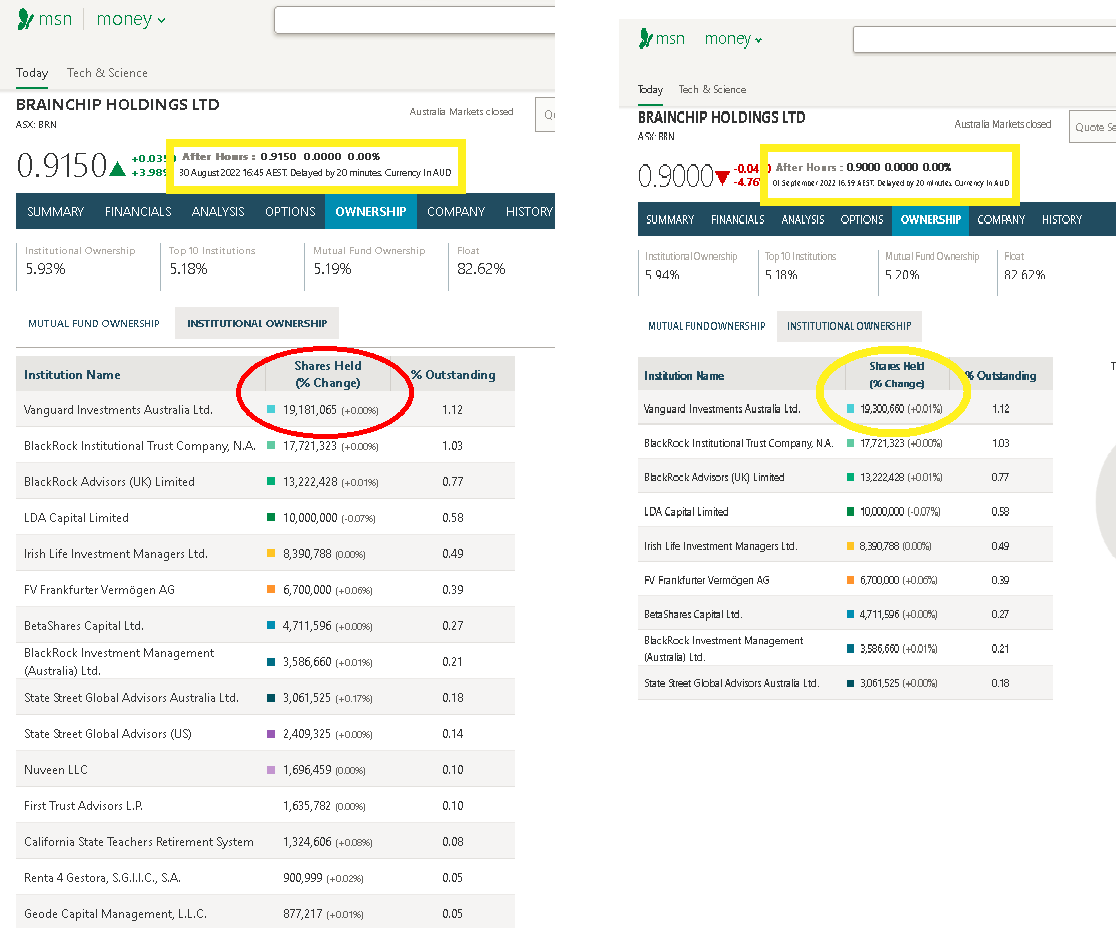Click Vanguard's cyan swatch next to 19,181,065

pos(271,410)
